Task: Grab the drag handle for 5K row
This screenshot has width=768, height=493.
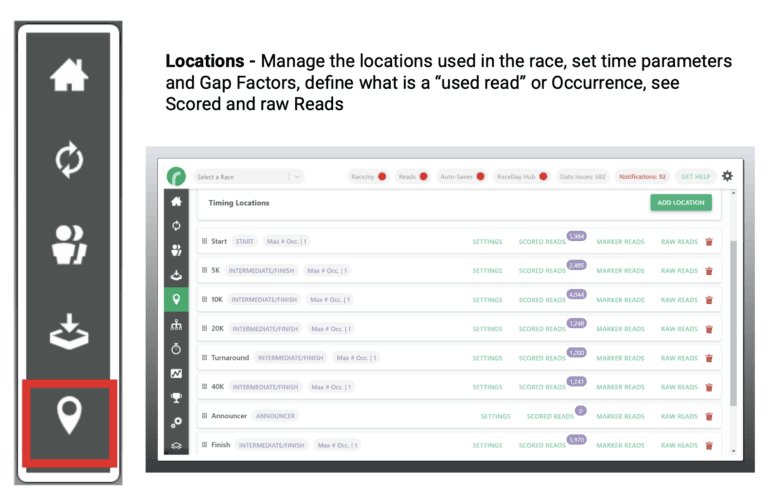Action: tap(205, 270)
